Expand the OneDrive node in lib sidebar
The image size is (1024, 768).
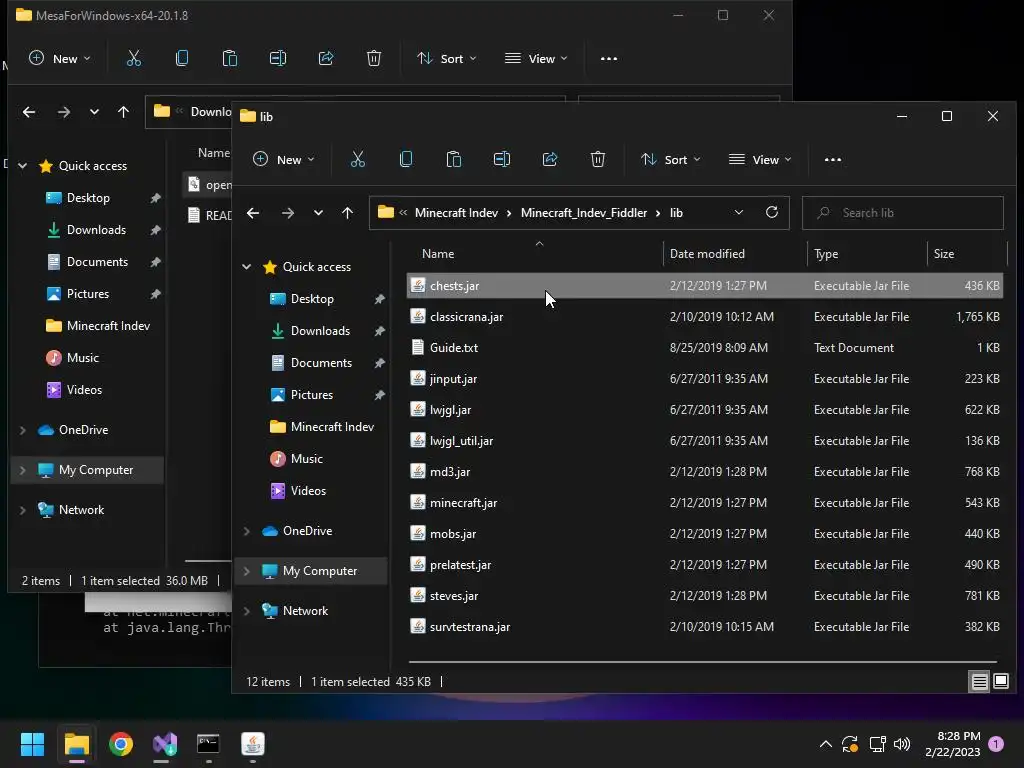click(247, 531)
